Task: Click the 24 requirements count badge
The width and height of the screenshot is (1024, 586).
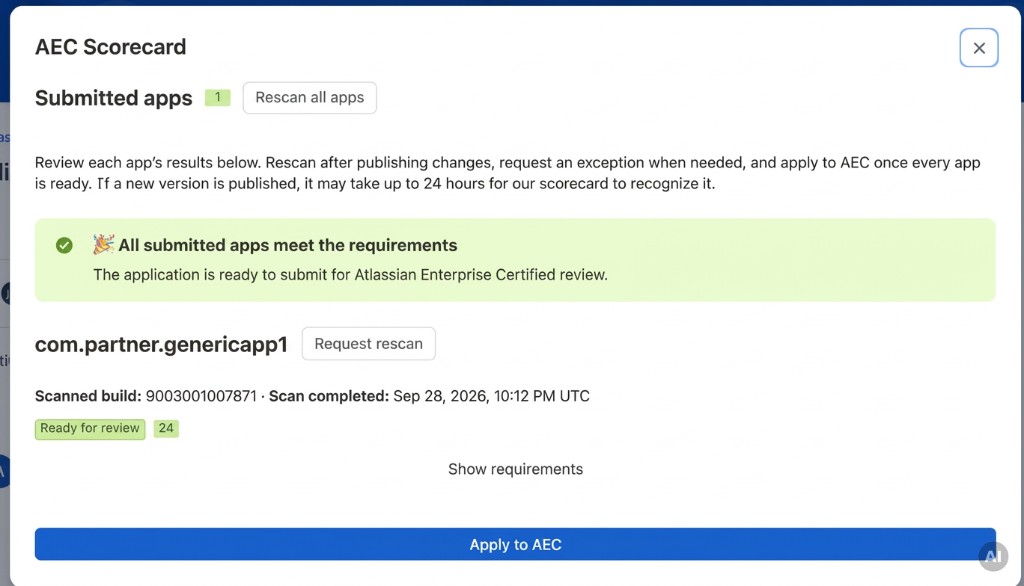Action: coord(166,429)
